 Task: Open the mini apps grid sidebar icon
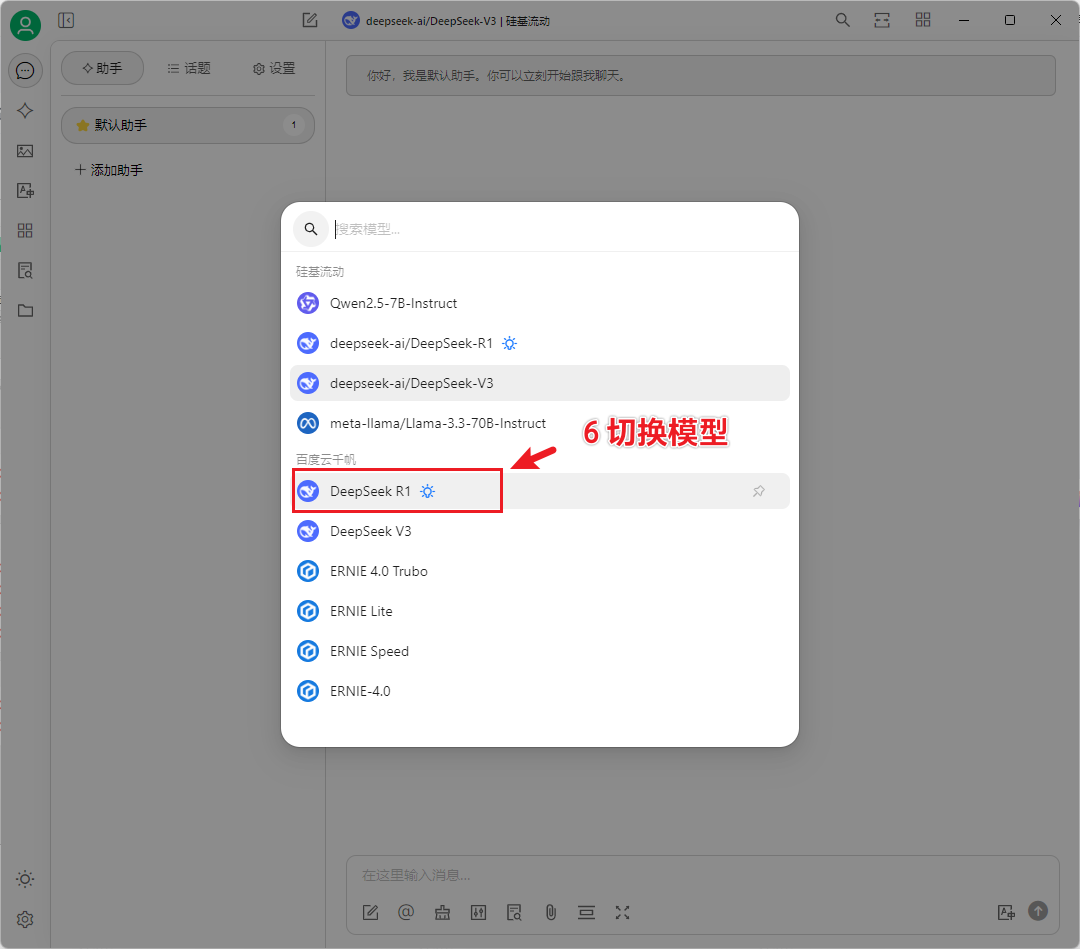(x=25, y=231)
